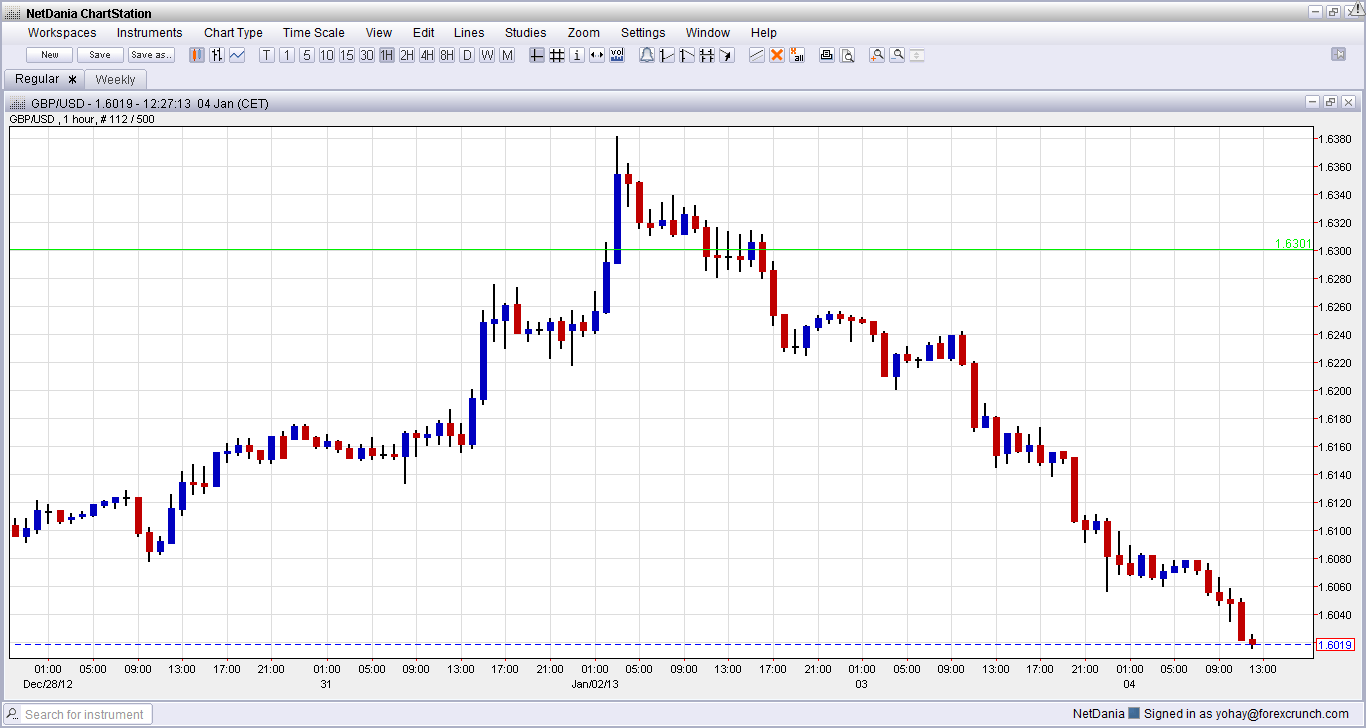Open the Time Scale menu

click(313, 32)
